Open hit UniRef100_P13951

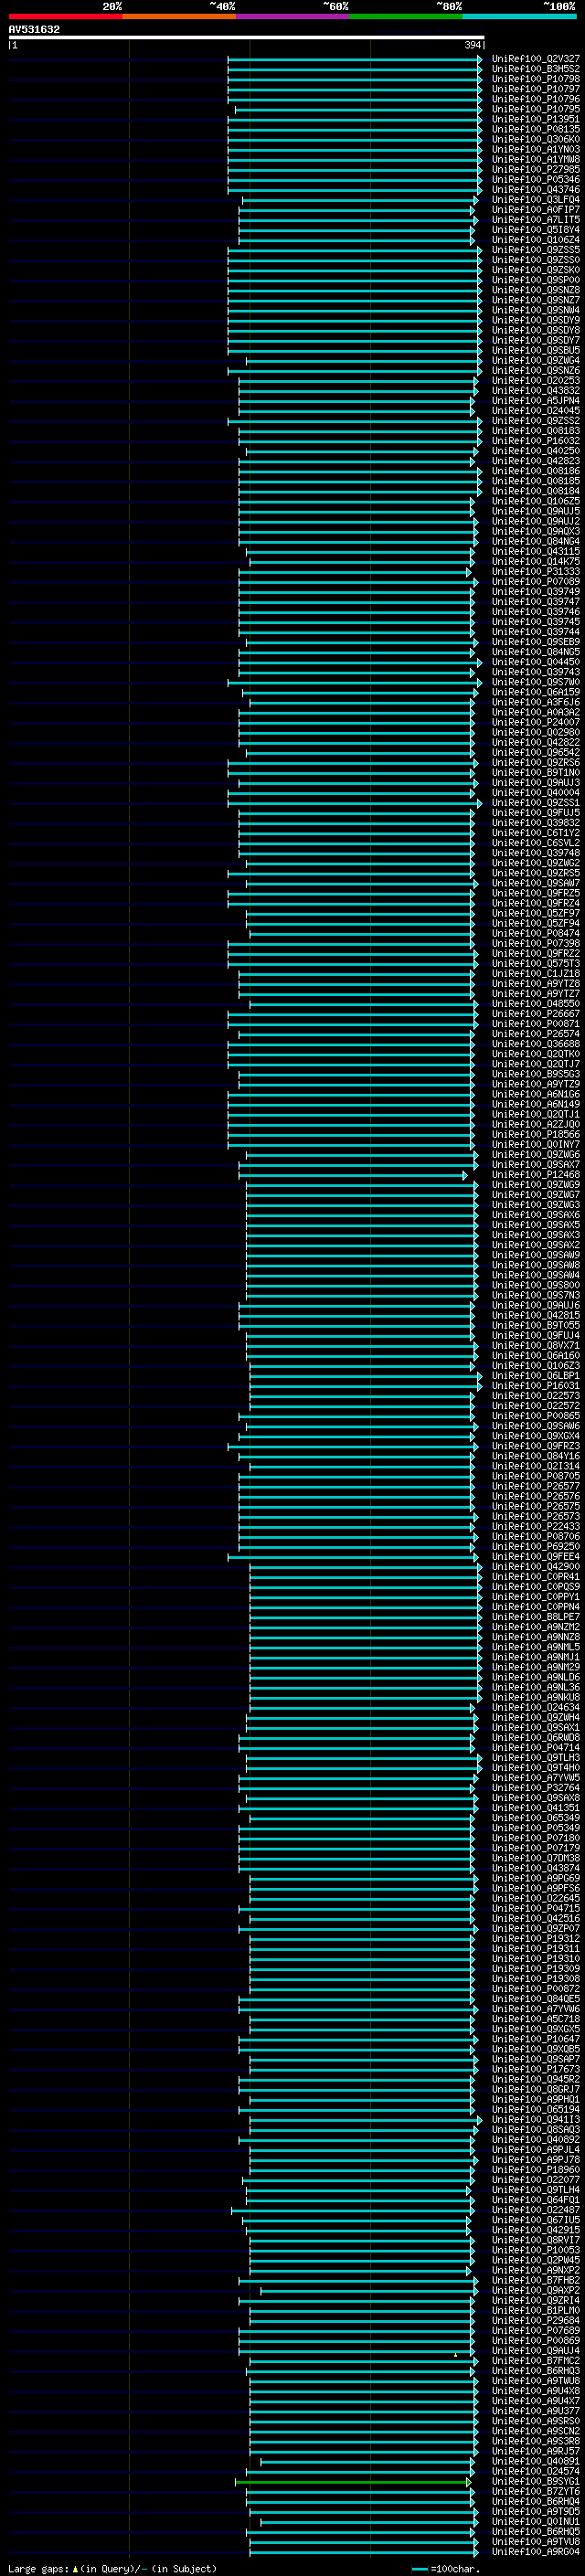point(536,119)
